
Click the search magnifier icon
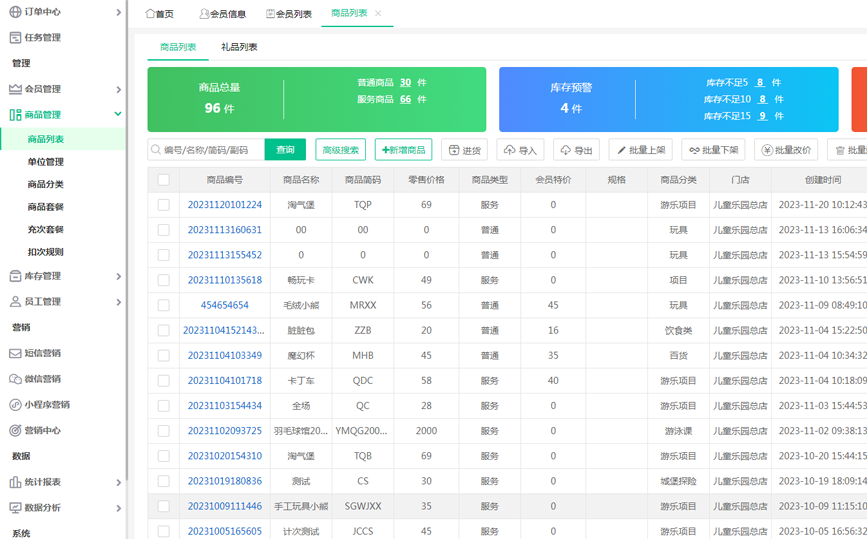click(156, 149)
